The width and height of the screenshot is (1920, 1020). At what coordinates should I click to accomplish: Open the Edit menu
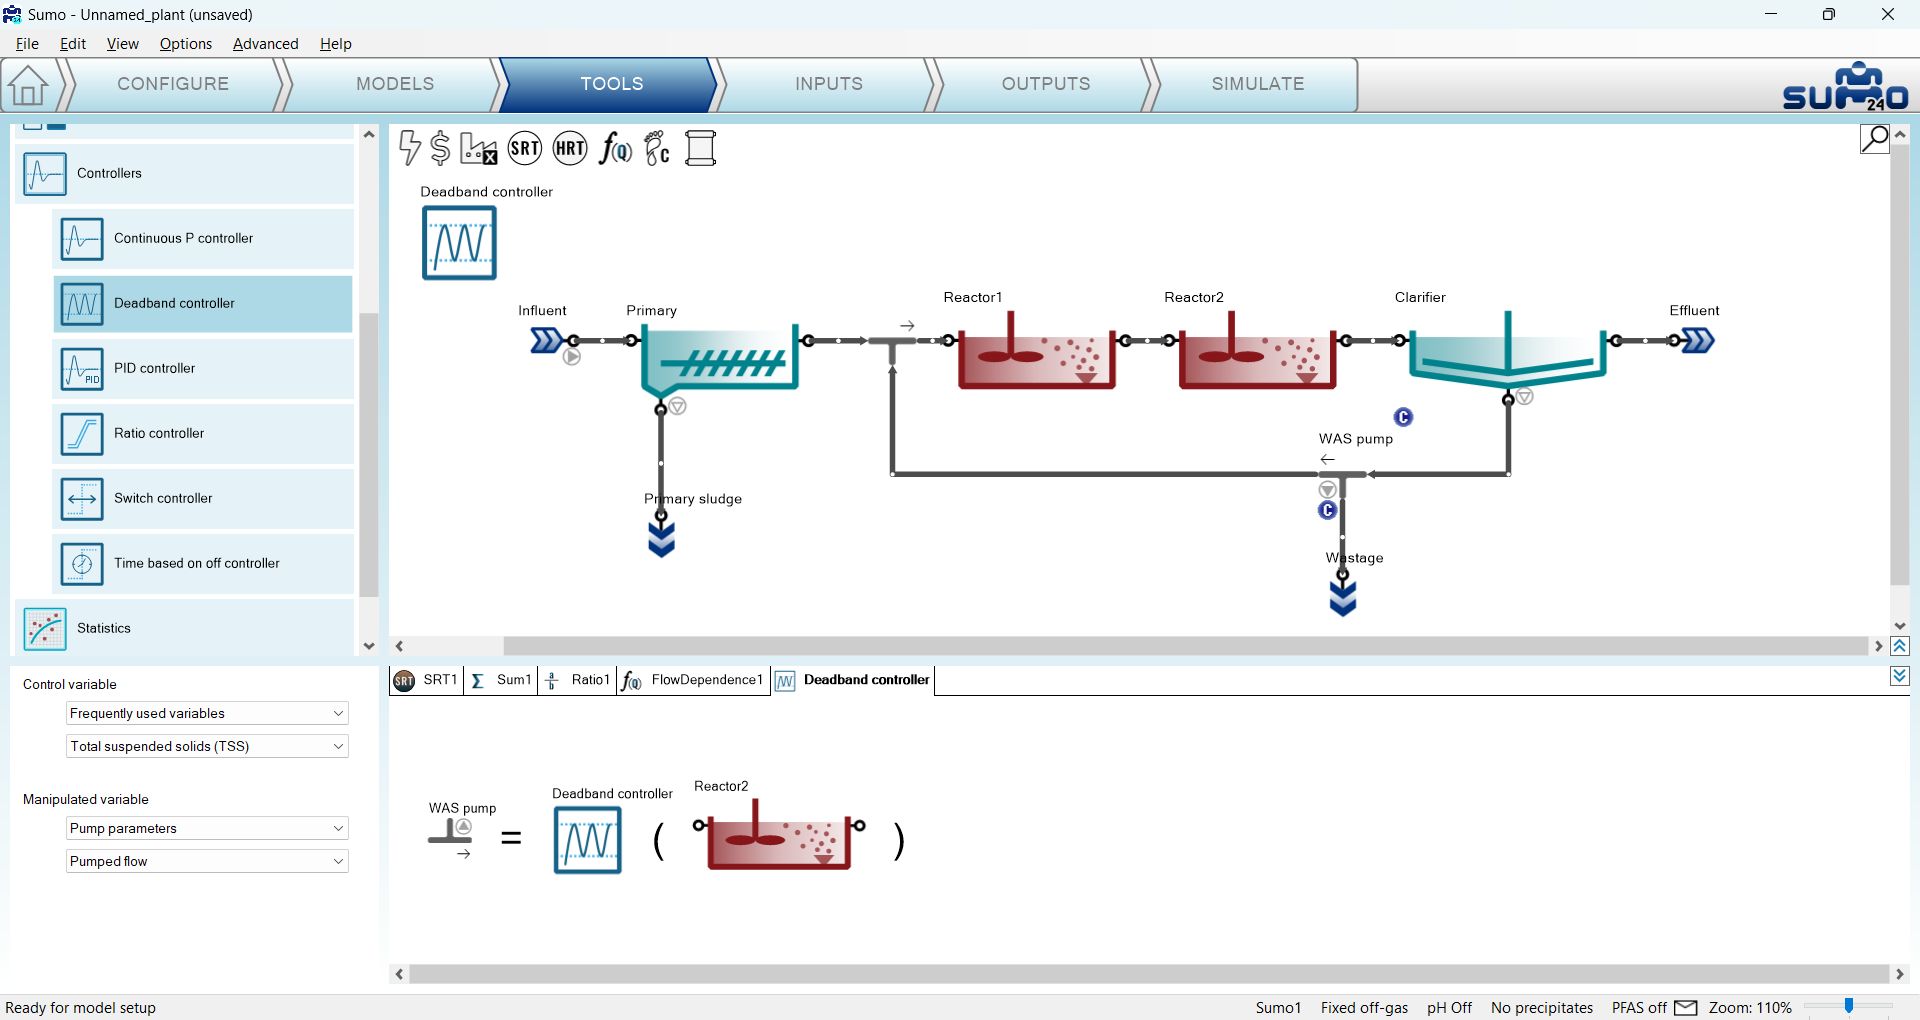click(73, 44)
